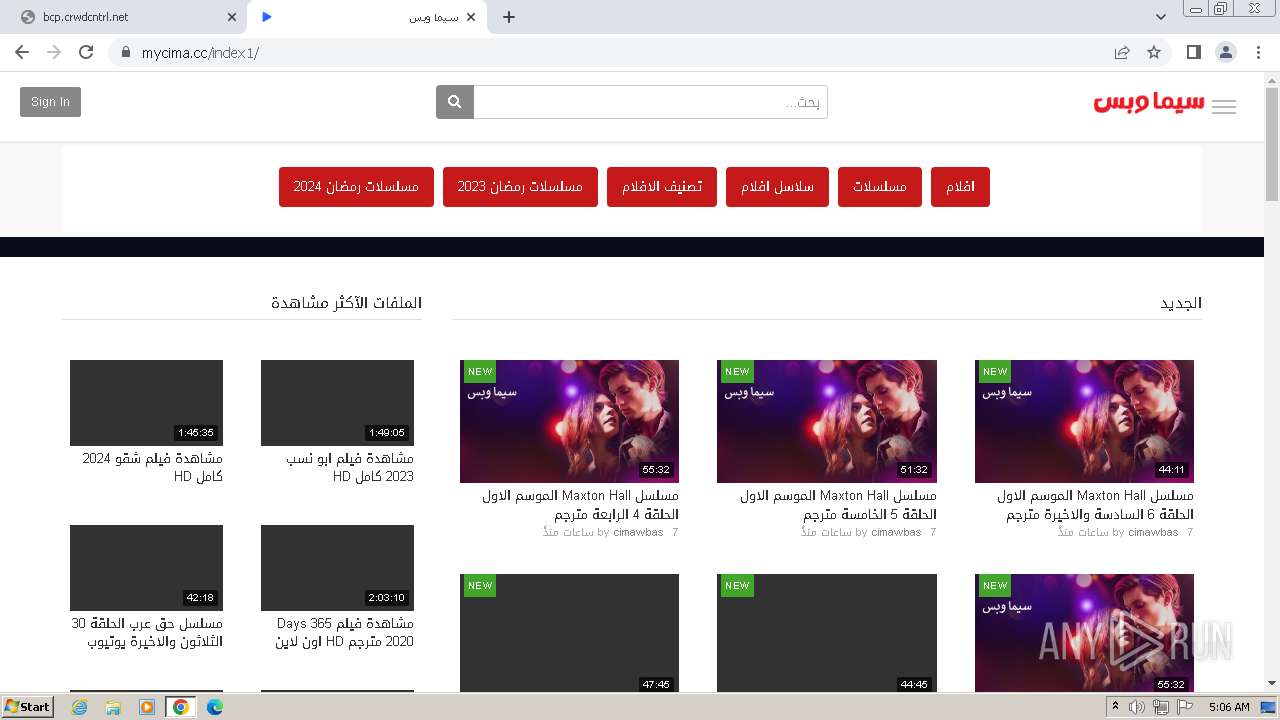1280x720 pixels.
Task: Open مسلسلات رمضان 2024 category
Action: point(356,187)
